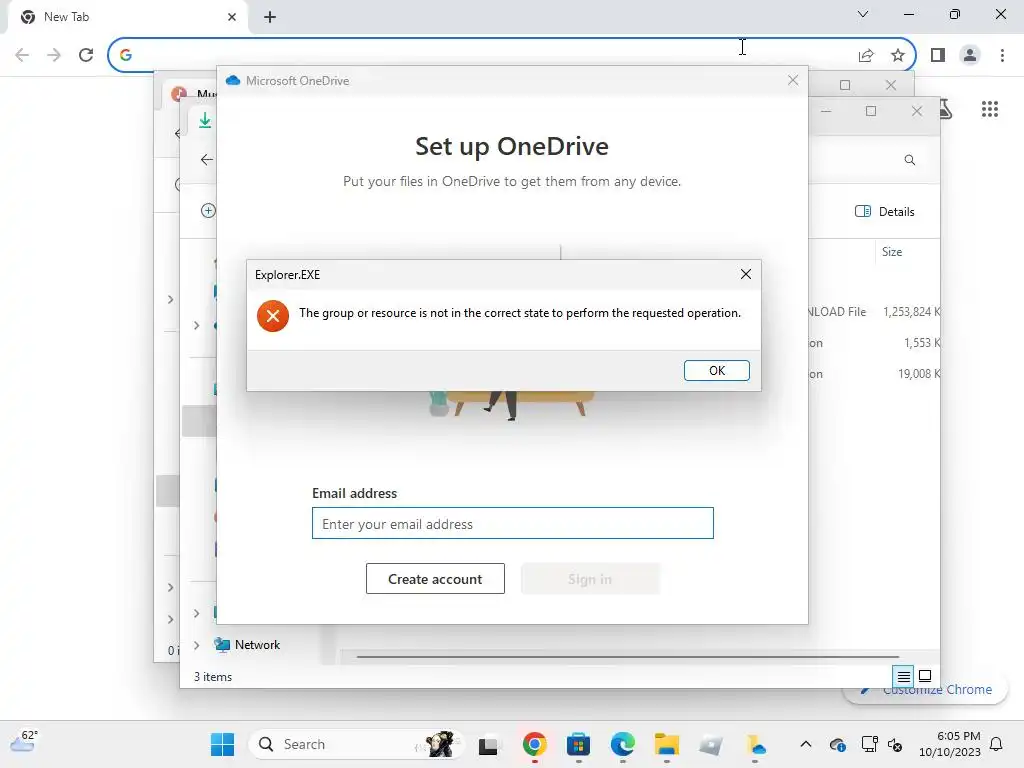Select the file sized 1,553 KB
1024x768 pixels.
[874, 343]
